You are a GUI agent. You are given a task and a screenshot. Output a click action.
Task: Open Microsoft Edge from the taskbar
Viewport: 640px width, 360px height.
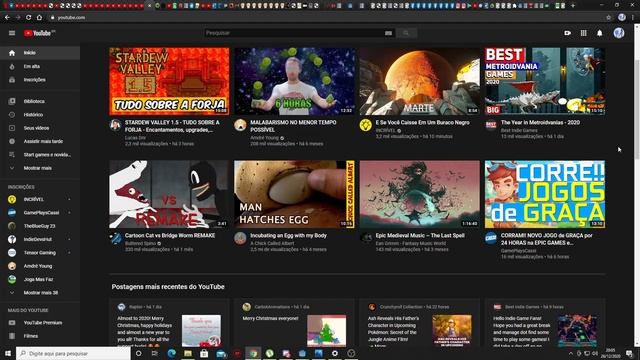pos(171,353)
